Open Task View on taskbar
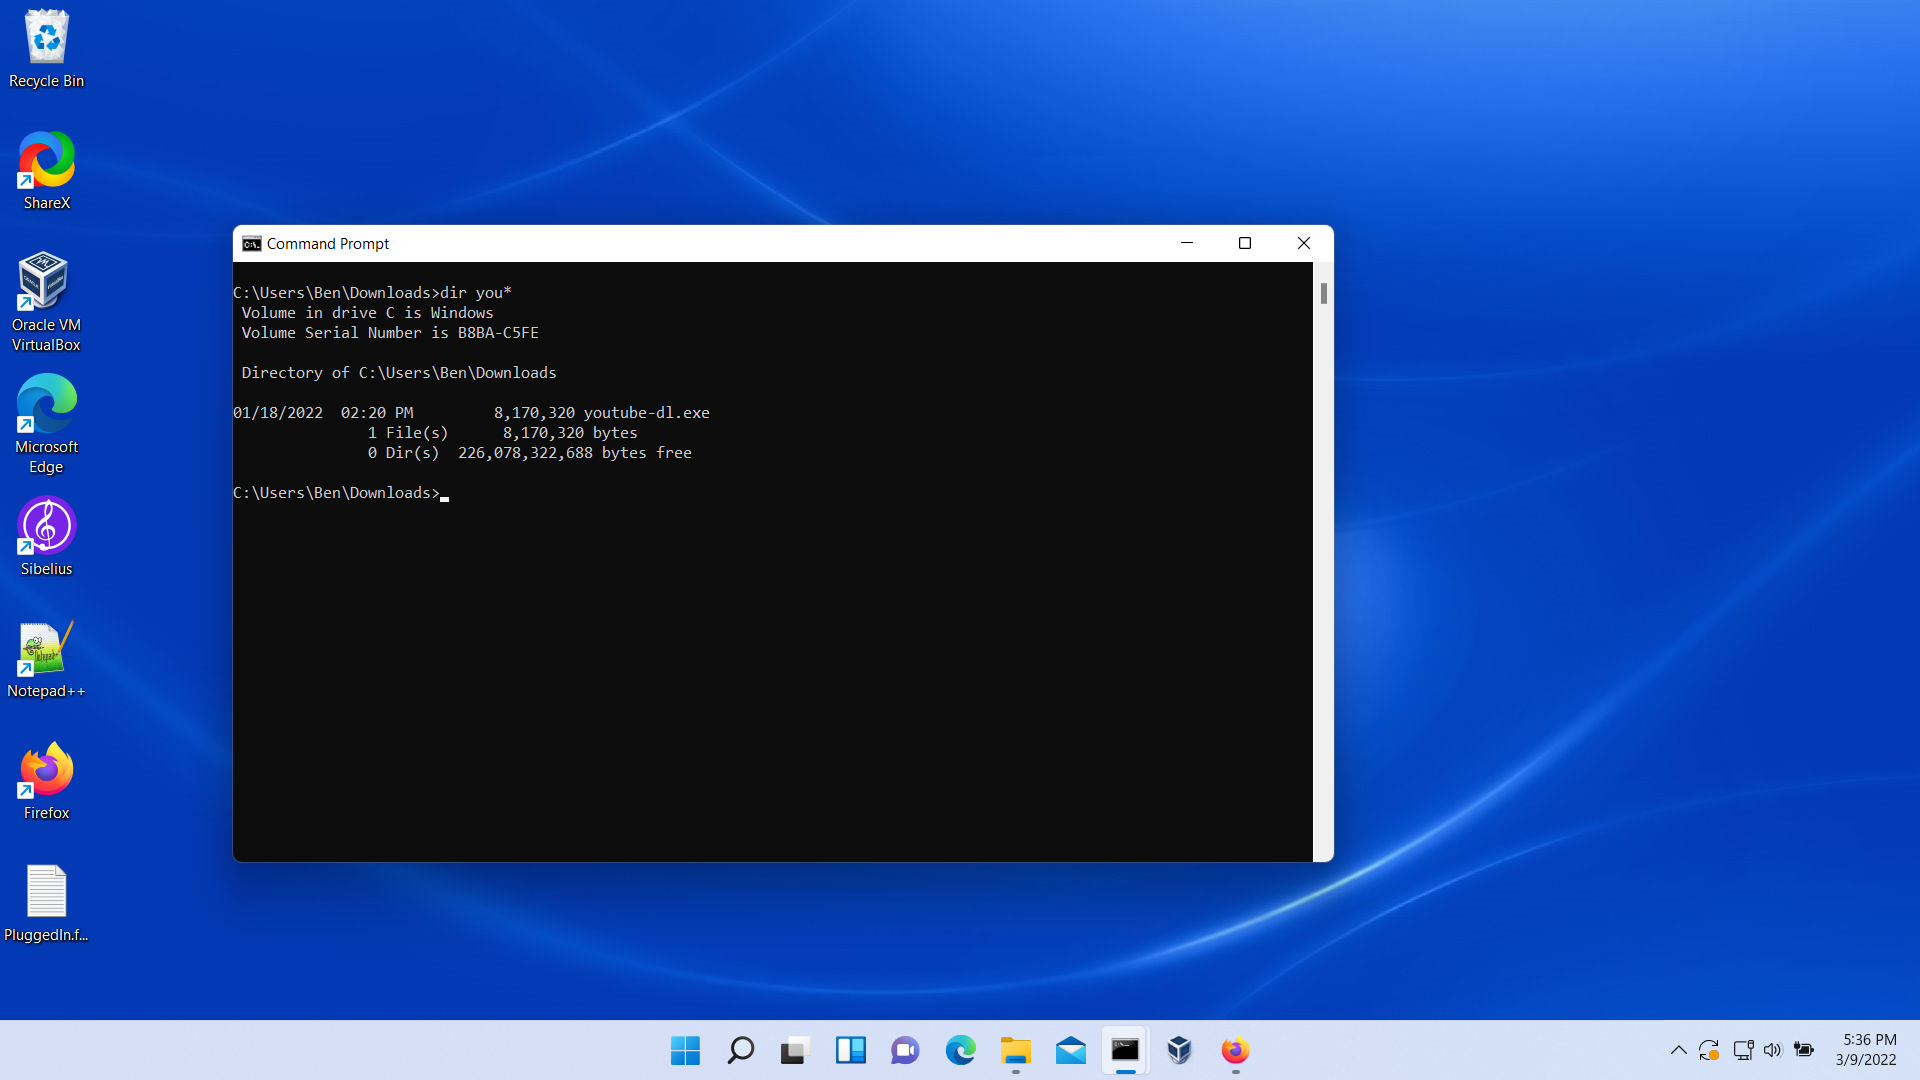 click(x=795, y=1050)
